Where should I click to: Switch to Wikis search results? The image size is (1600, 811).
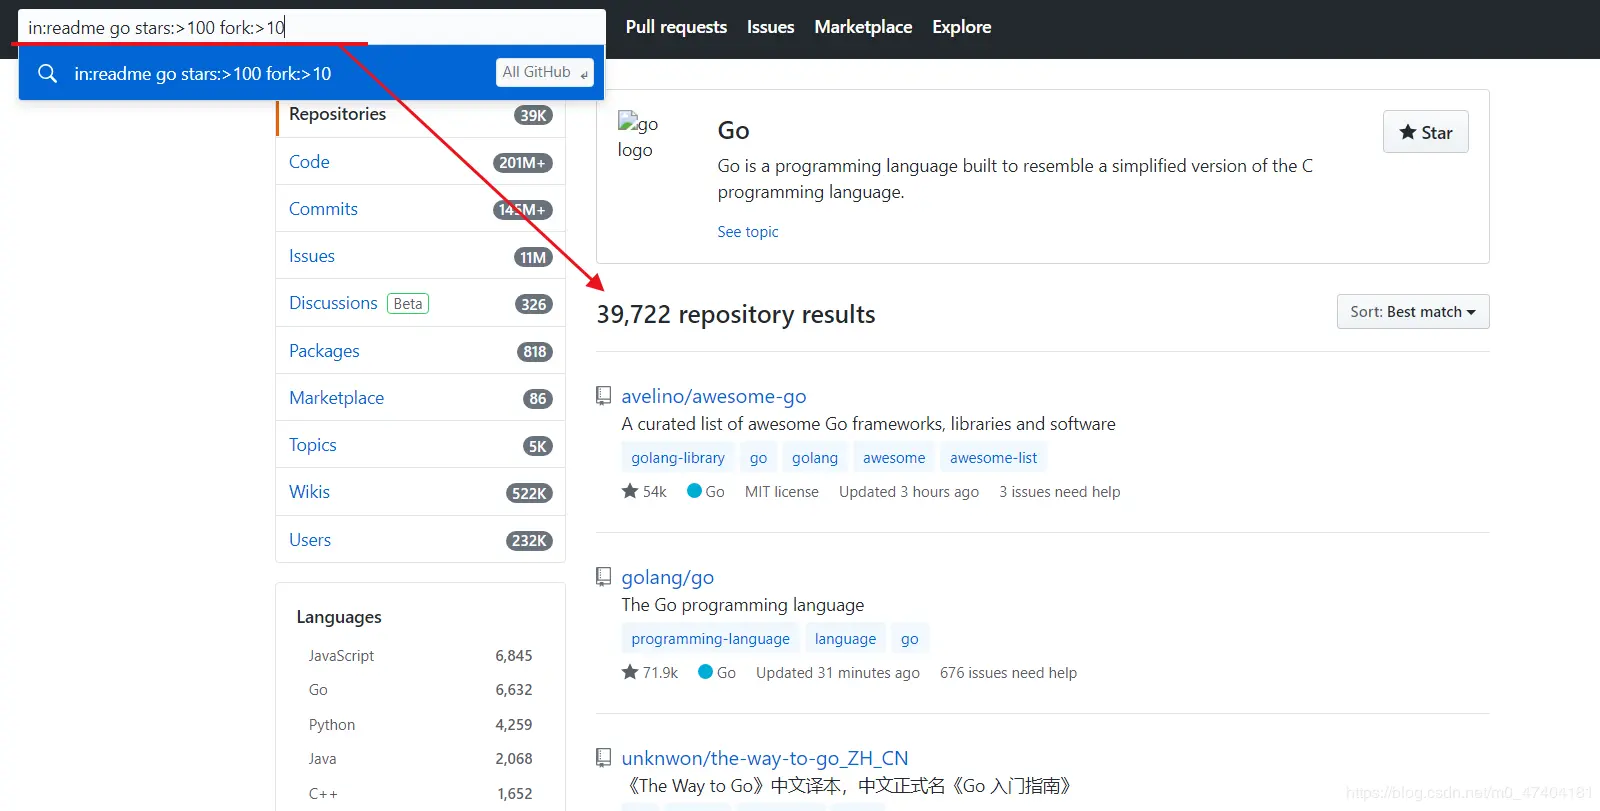(420, 492)
